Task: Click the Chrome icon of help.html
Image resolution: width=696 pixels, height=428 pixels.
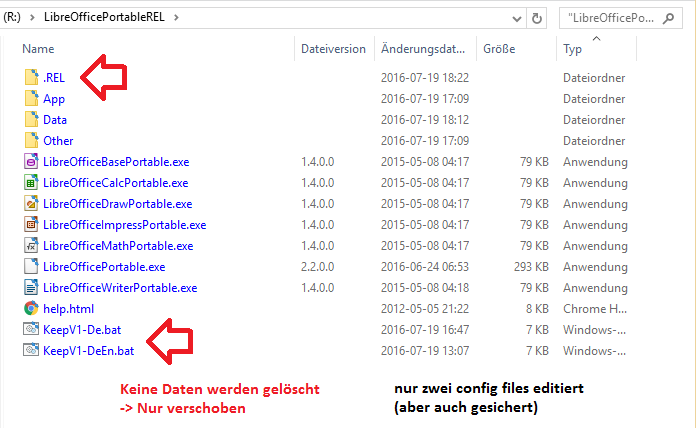Action: 31,308
